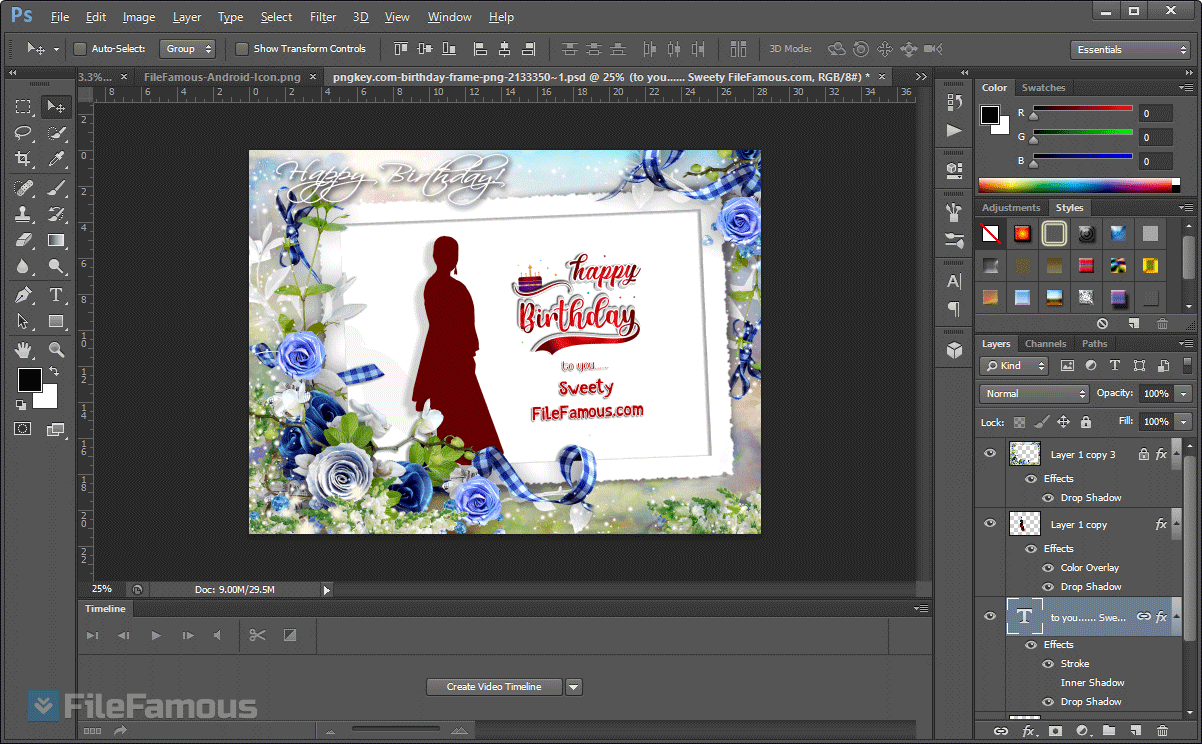
Task: Open the status bar info arrow menu
Action: tap(326, 590)
